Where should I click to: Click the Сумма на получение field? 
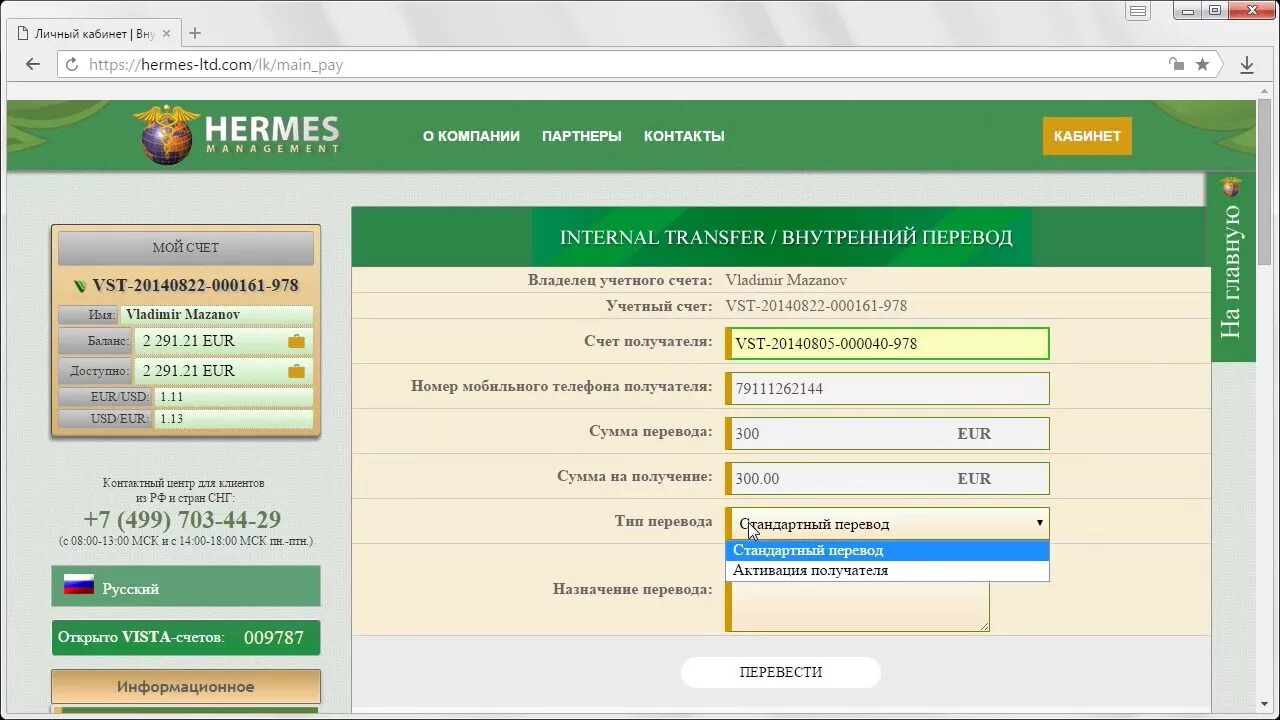(x=888, y=478)
